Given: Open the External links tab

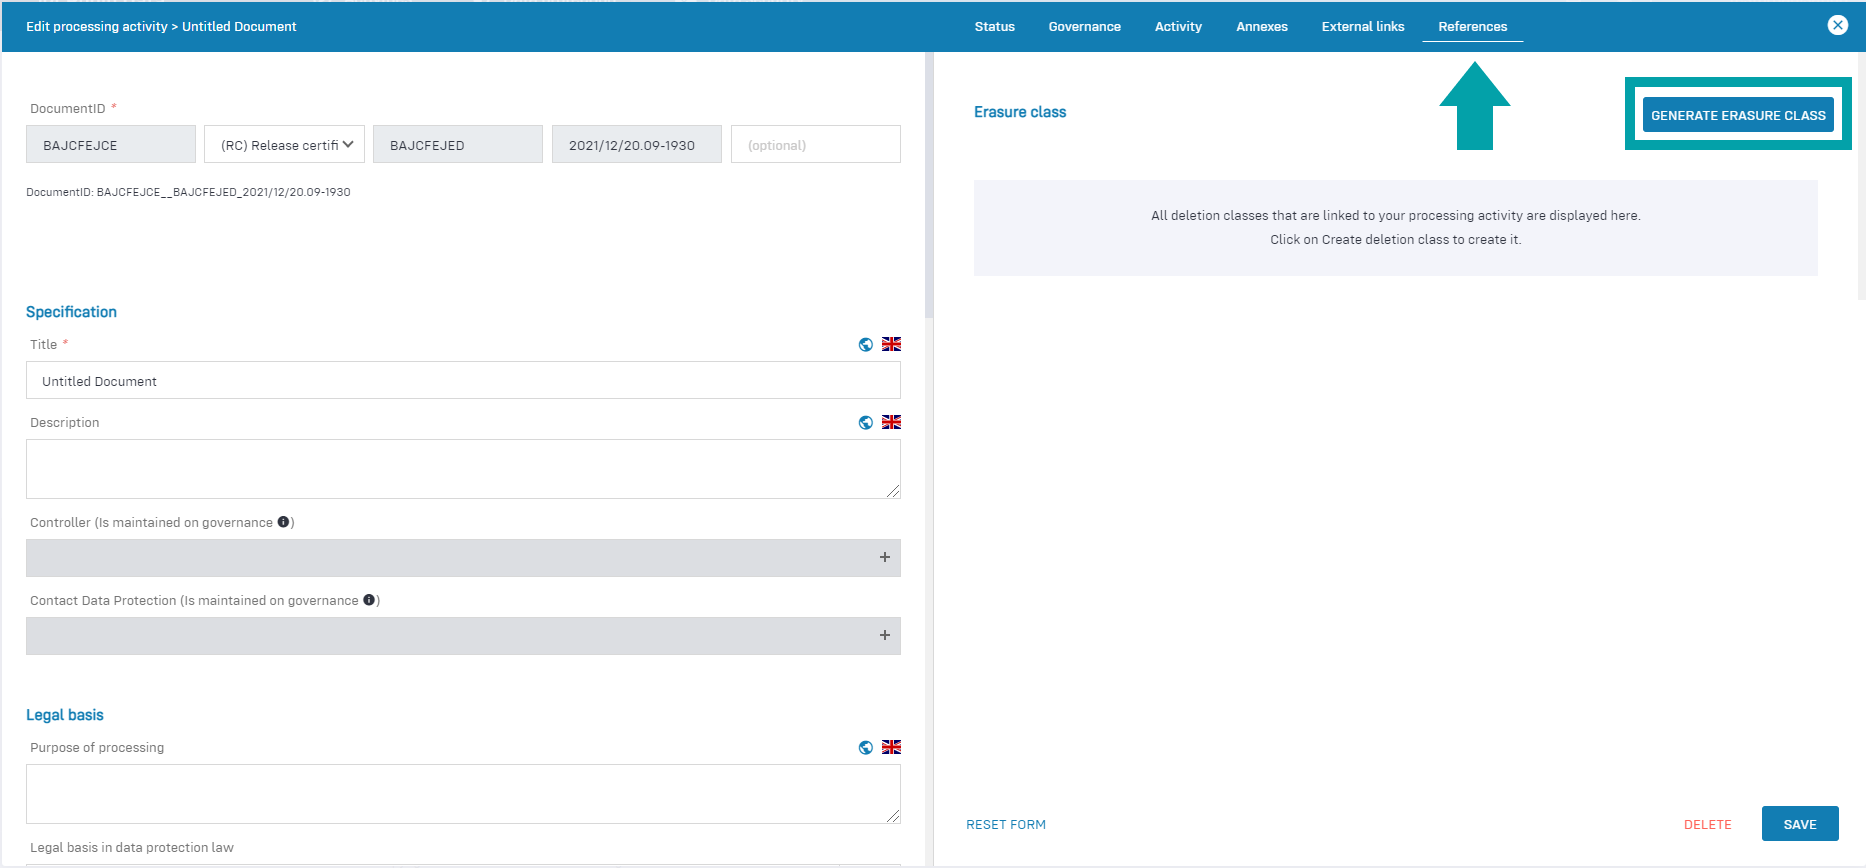Looking at the screenshot, I should [x=1362, y=27].
